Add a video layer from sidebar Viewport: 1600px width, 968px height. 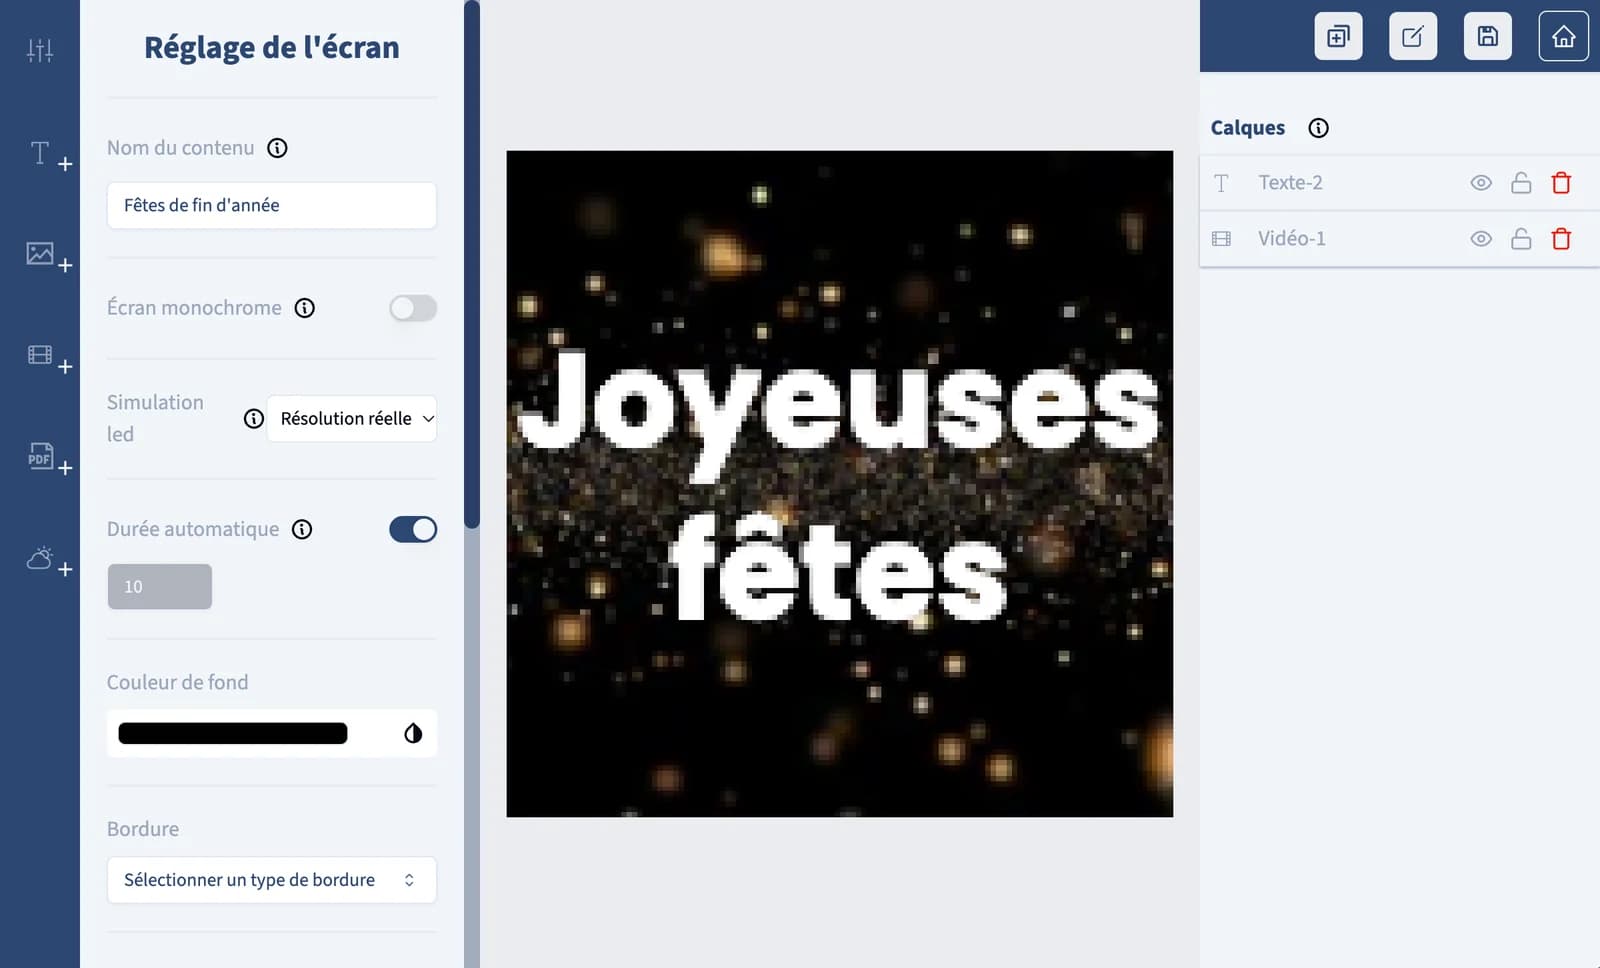(x=49, y=358)
